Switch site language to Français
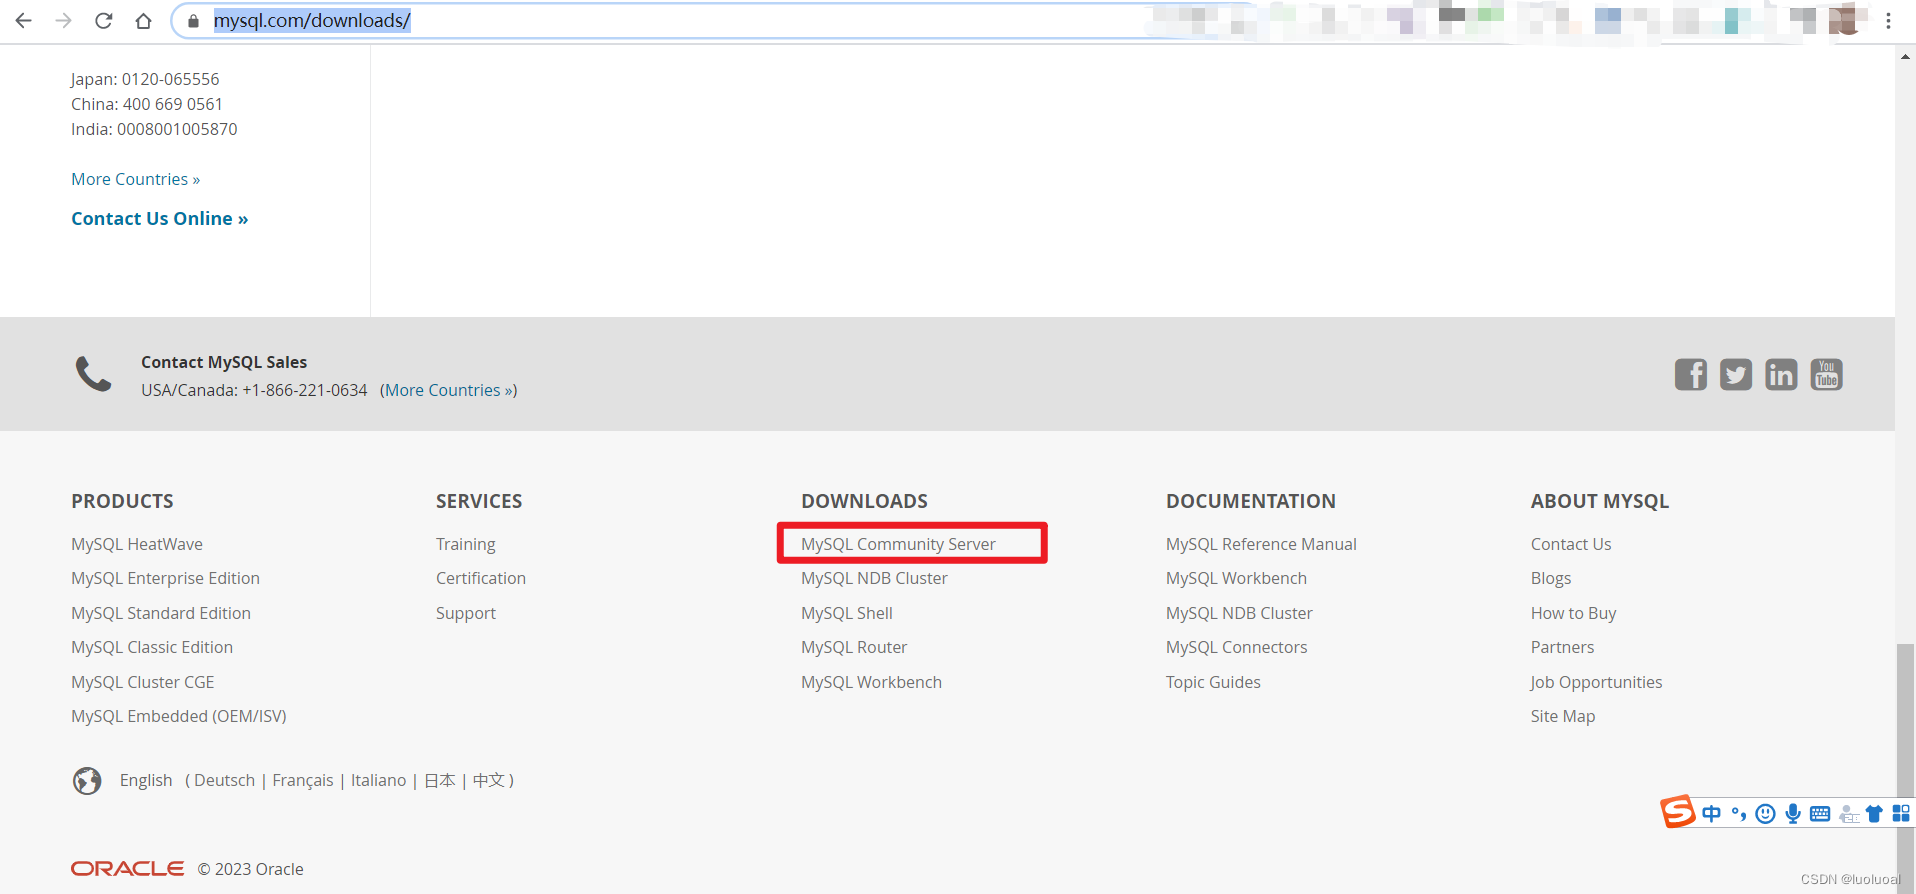1916x894 pixels. tap(303, 780)
